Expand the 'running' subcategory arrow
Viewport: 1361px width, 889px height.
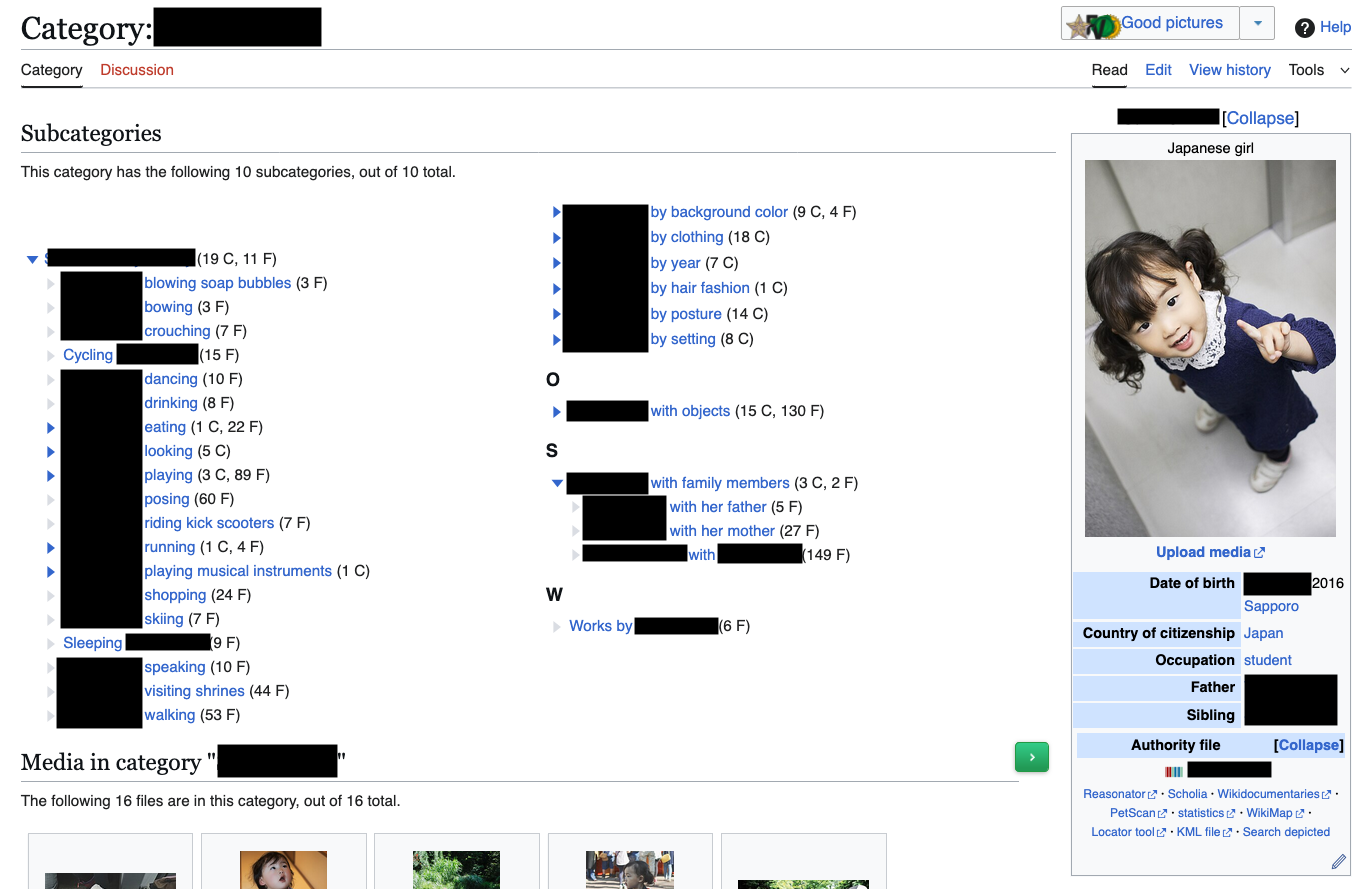click(51, 547)
